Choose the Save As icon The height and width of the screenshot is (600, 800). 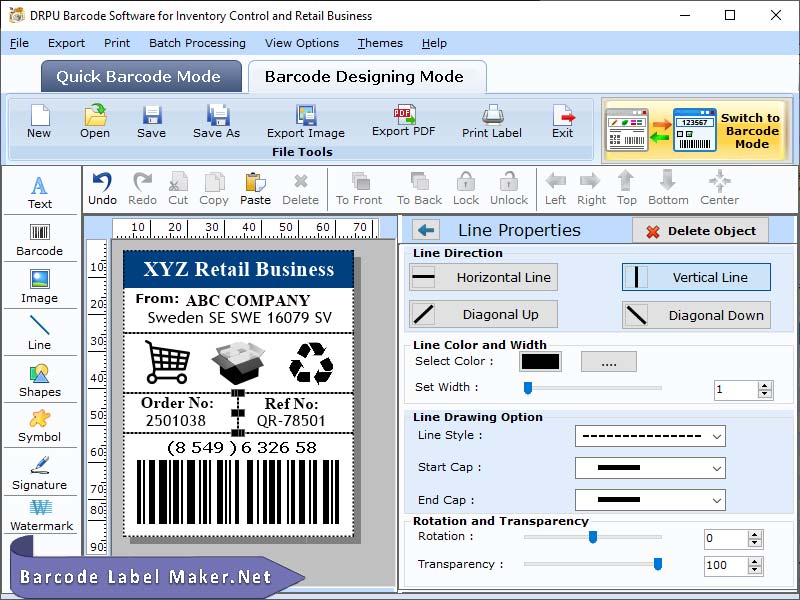tap(217, 121)
